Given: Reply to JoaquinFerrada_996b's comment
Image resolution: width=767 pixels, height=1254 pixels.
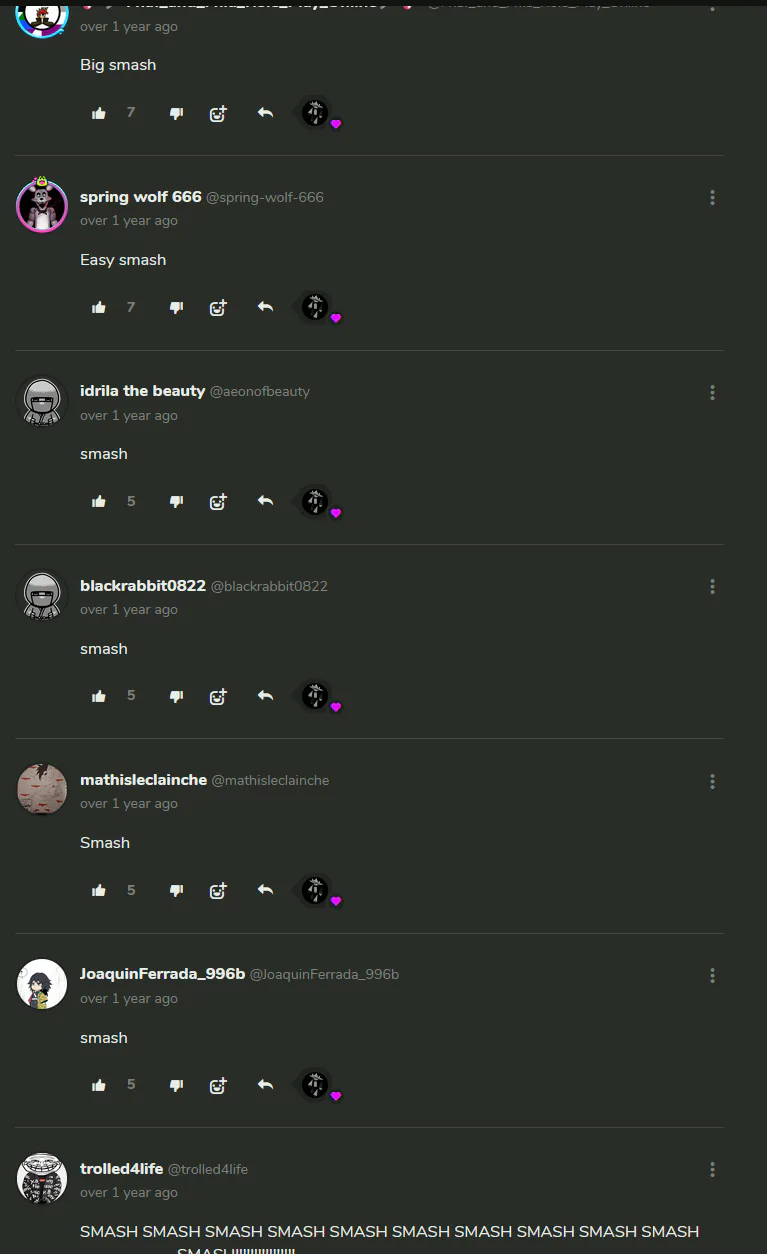Looking at the screenshot, I should coord(265,1084).
